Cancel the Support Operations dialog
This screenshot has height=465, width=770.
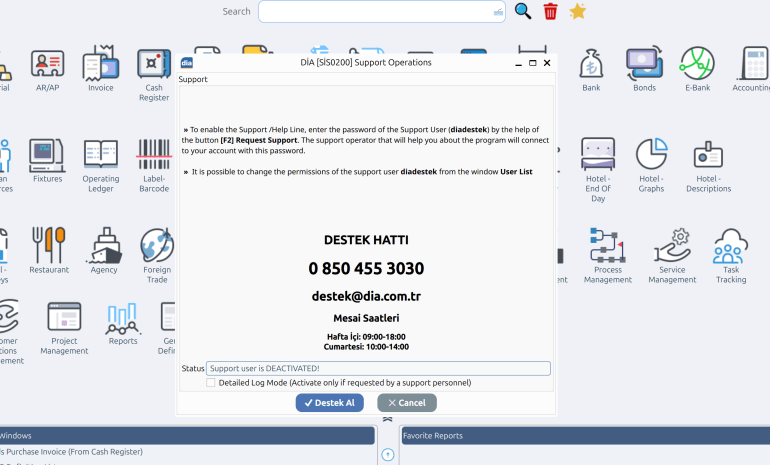tap(407, 403)
